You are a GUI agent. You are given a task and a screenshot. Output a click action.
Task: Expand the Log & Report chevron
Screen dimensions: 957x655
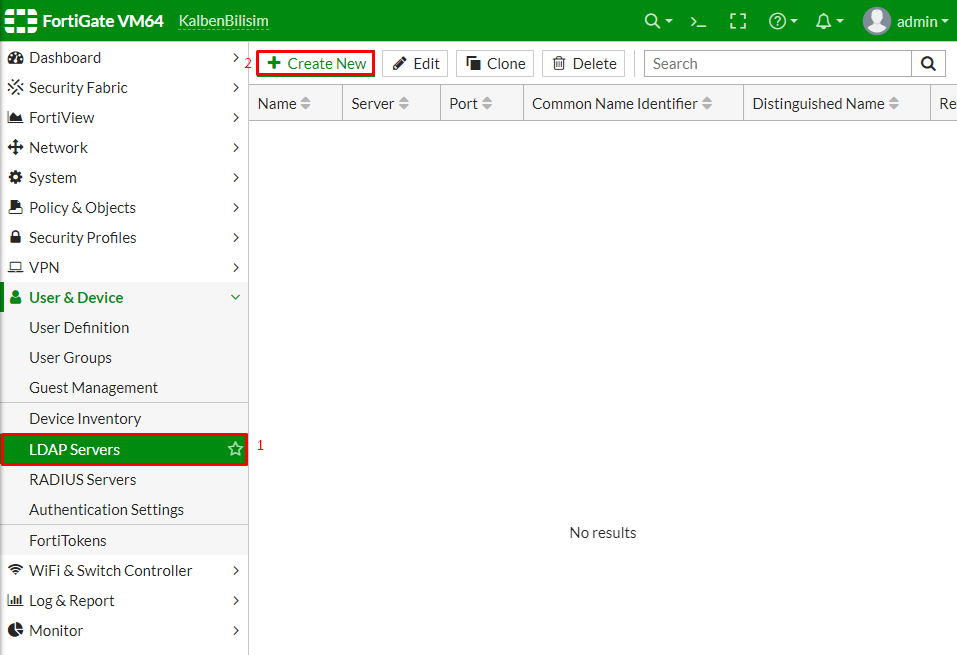click(236, 600)
